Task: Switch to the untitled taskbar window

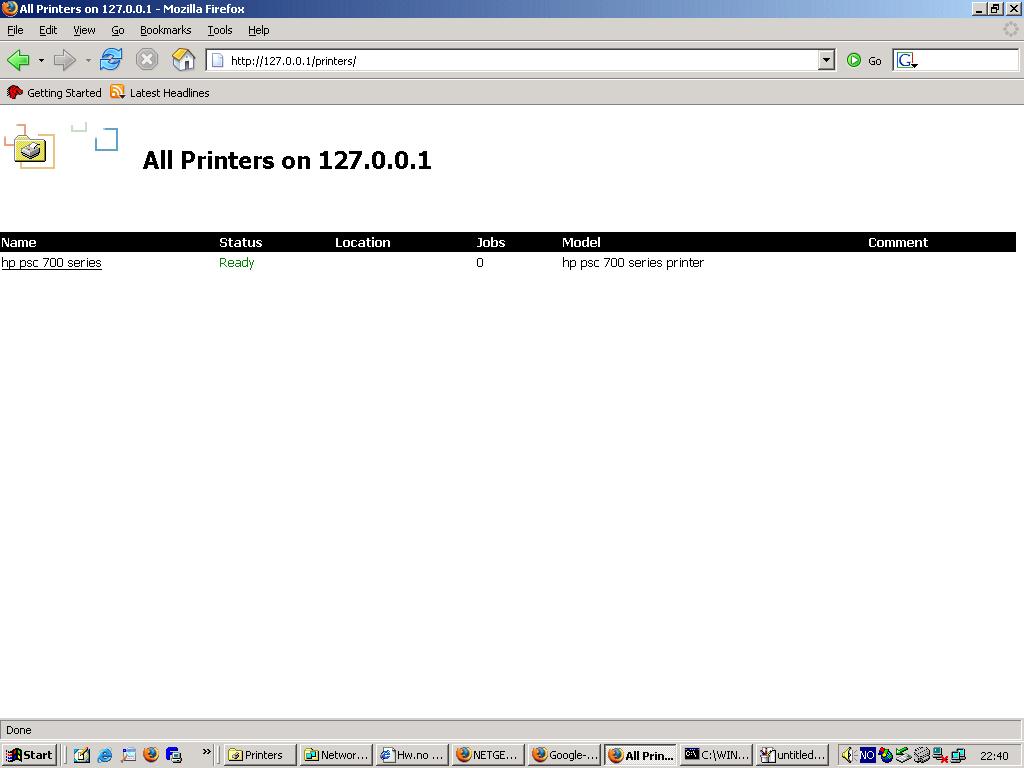Action: (x=793, y=755)
